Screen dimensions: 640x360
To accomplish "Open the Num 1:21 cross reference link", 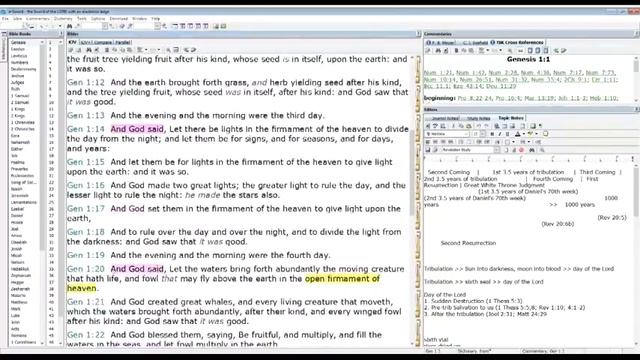I will click(x=438, y=73).
